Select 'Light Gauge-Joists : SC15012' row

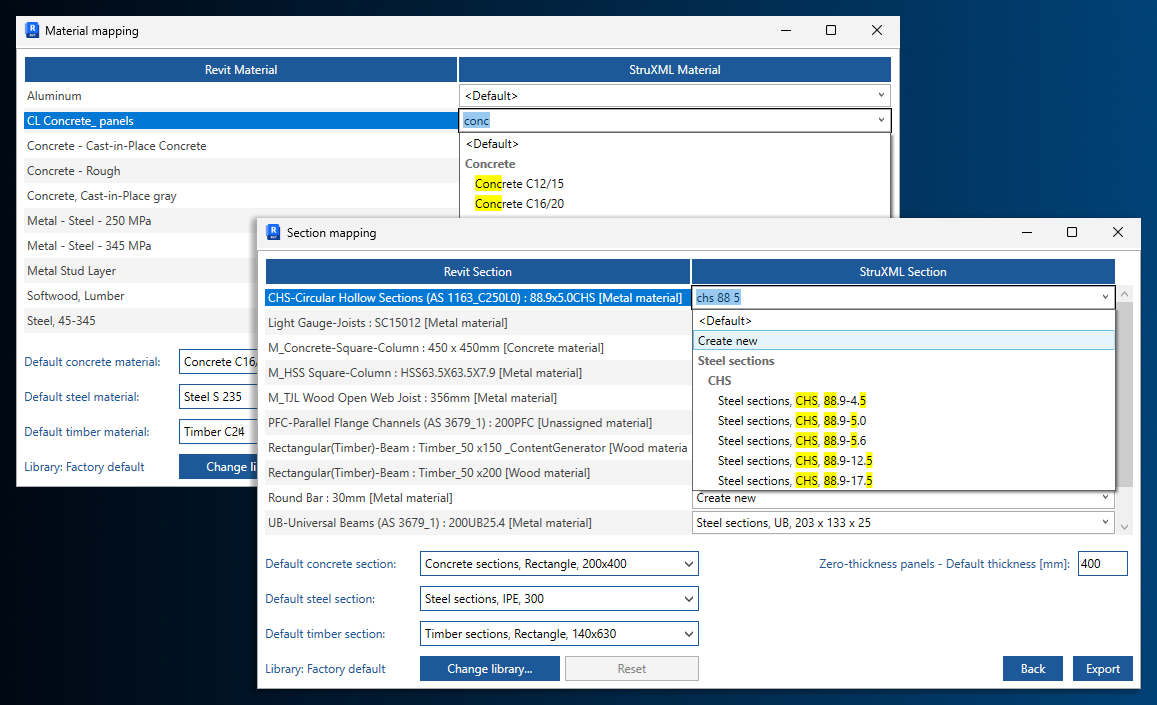tap(477, 323)
